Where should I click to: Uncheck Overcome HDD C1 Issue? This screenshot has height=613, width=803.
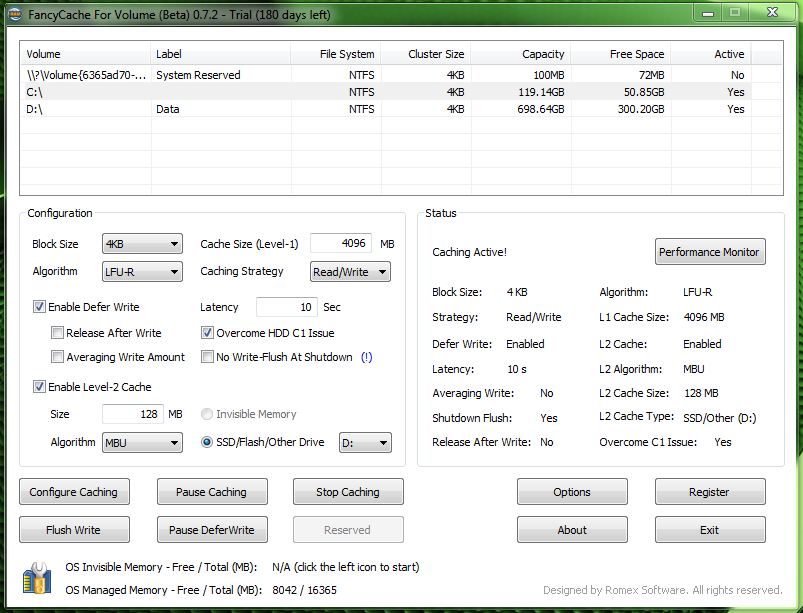[207, 333]
